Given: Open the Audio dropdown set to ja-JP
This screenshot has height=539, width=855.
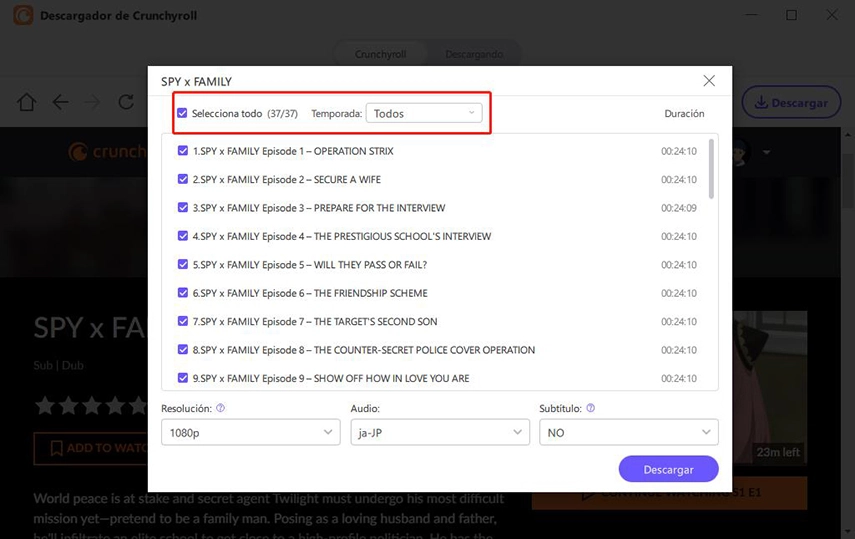Looking at the screenshot, I should pyautogui.click(x=440, y=432).
